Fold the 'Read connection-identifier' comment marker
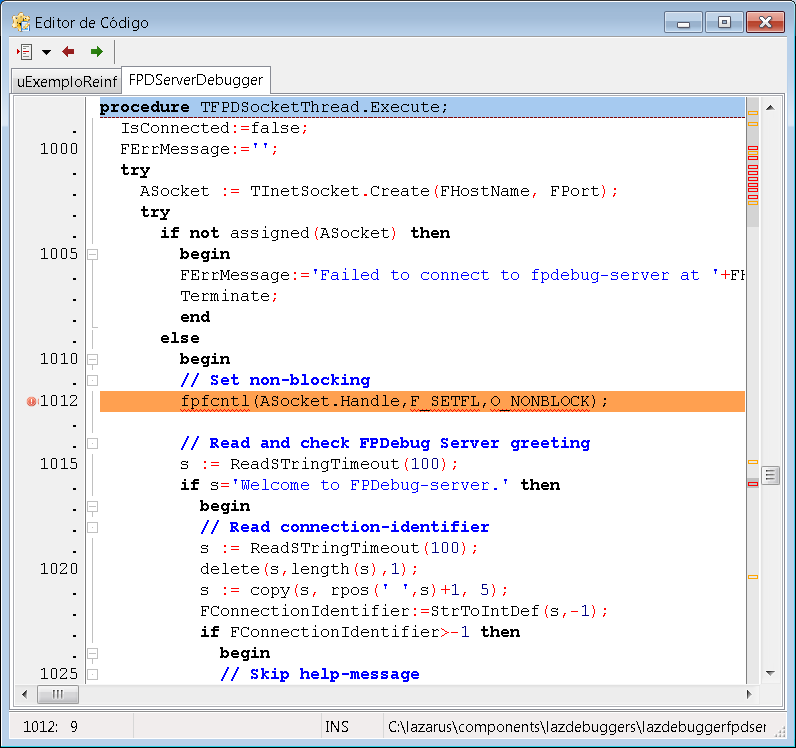 [x=92, y=527]
